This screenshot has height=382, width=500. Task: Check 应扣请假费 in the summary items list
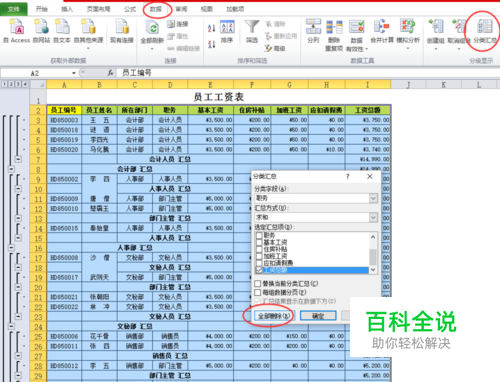point(259,263)
